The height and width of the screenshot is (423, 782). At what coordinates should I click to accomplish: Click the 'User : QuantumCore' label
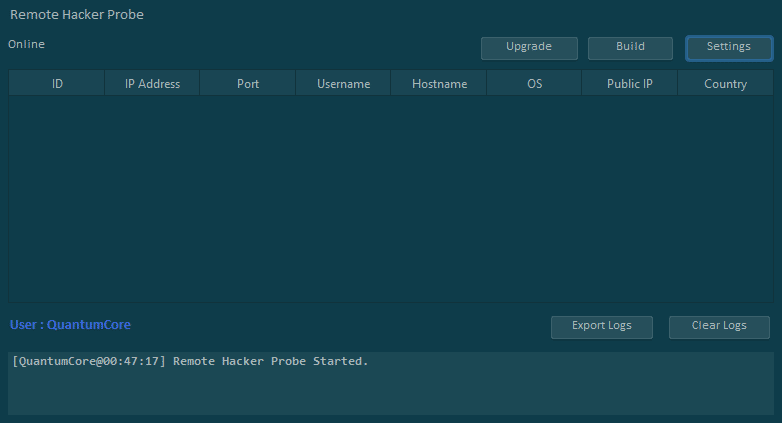point(70,325)
